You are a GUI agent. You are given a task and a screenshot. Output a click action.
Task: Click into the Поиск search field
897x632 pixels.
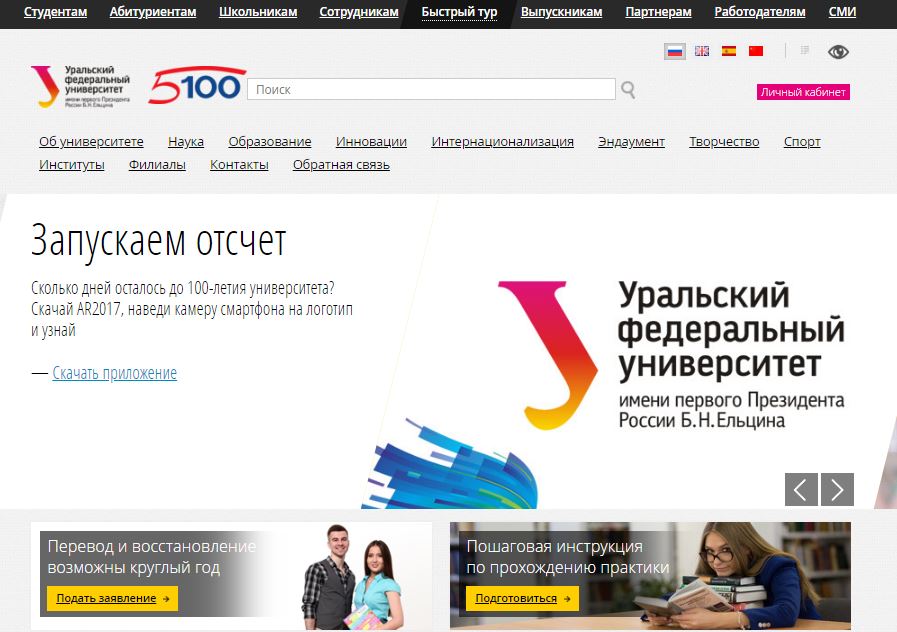(430, 90)
